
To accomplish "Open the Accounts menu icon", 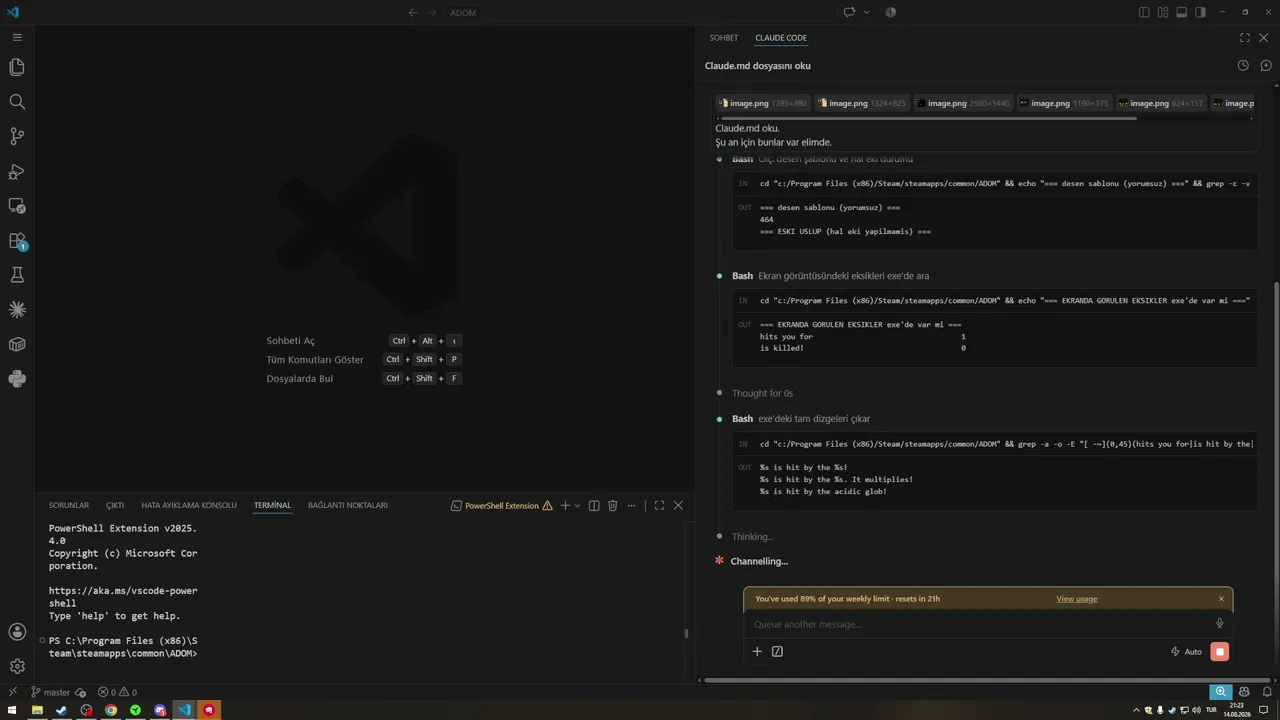I will coord(17,632).
